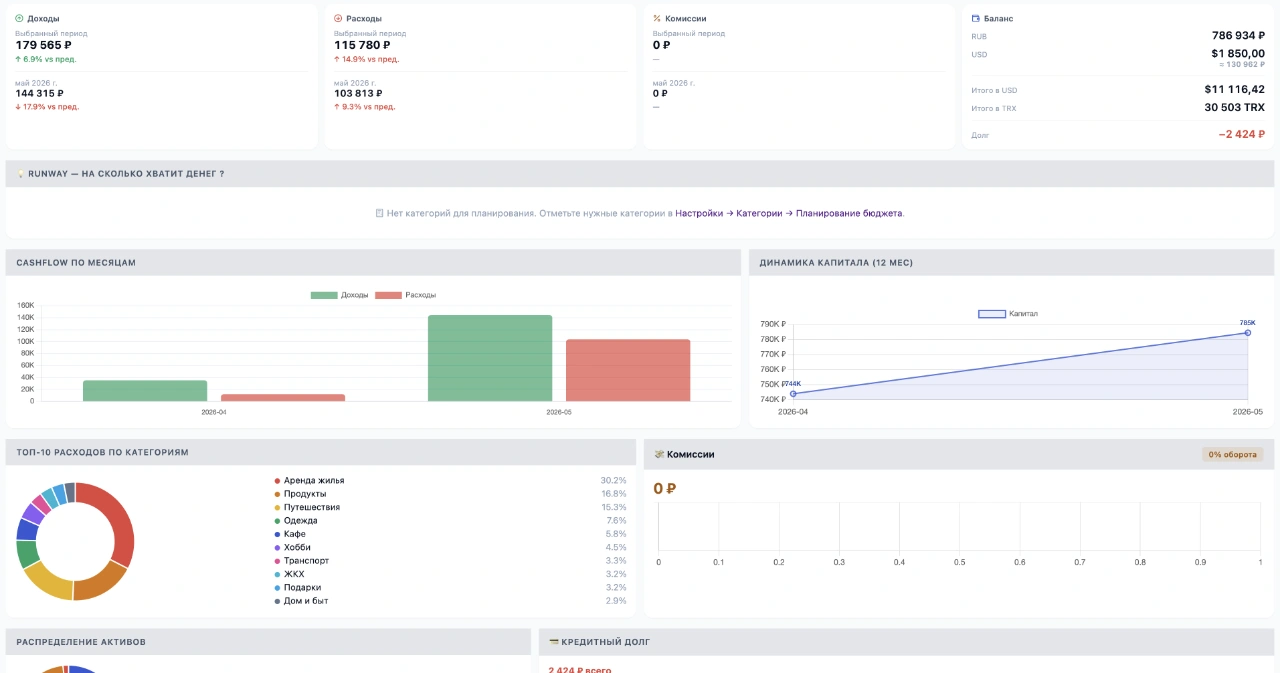
Task: Click the 'Топ-10 расходов по категориям' header
Action: 321,453
